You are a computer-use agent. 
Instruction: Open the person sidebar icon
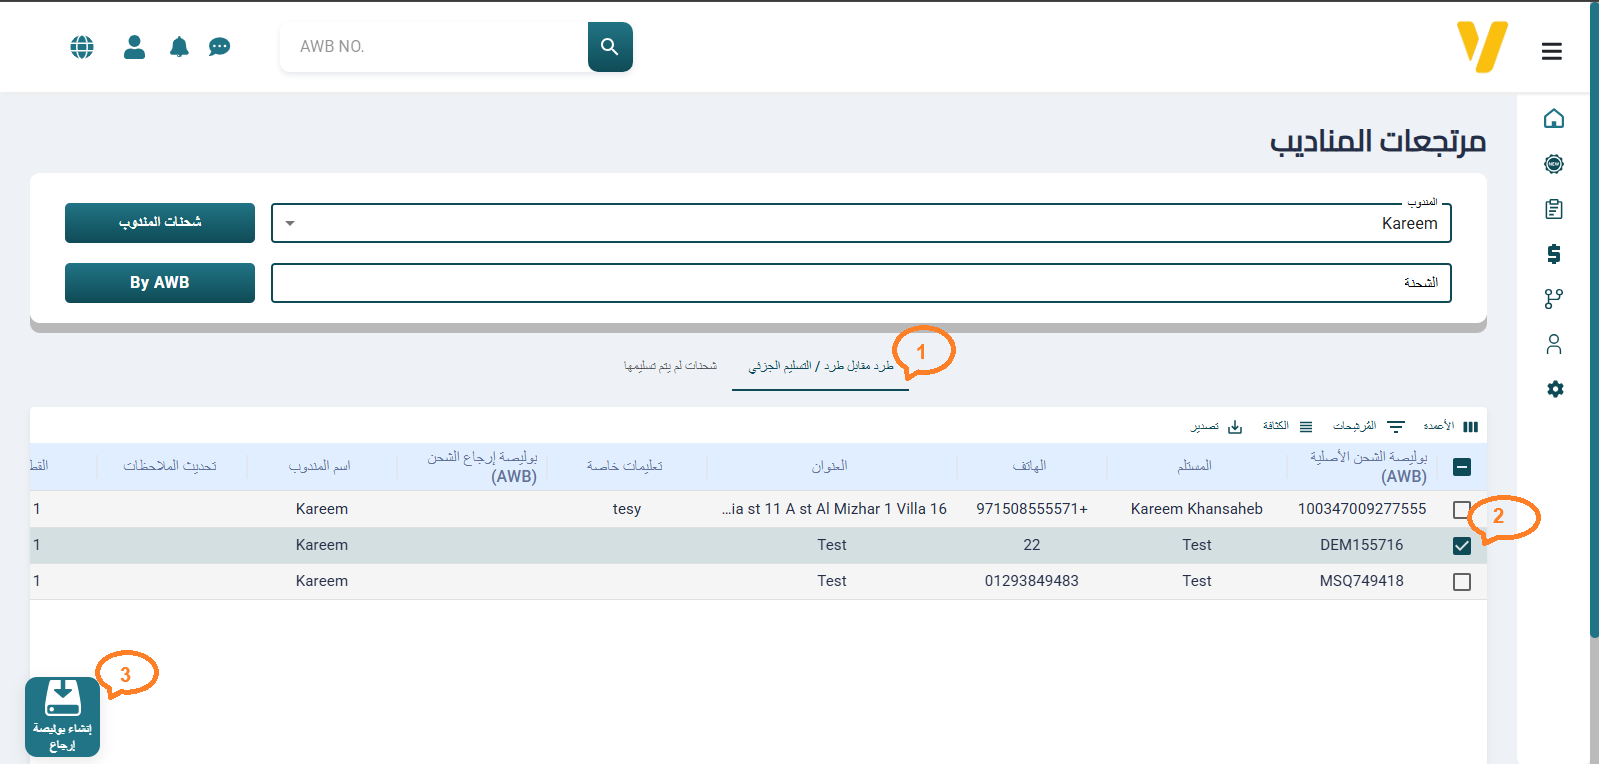pyautogui.click(x=1554, y=344)
